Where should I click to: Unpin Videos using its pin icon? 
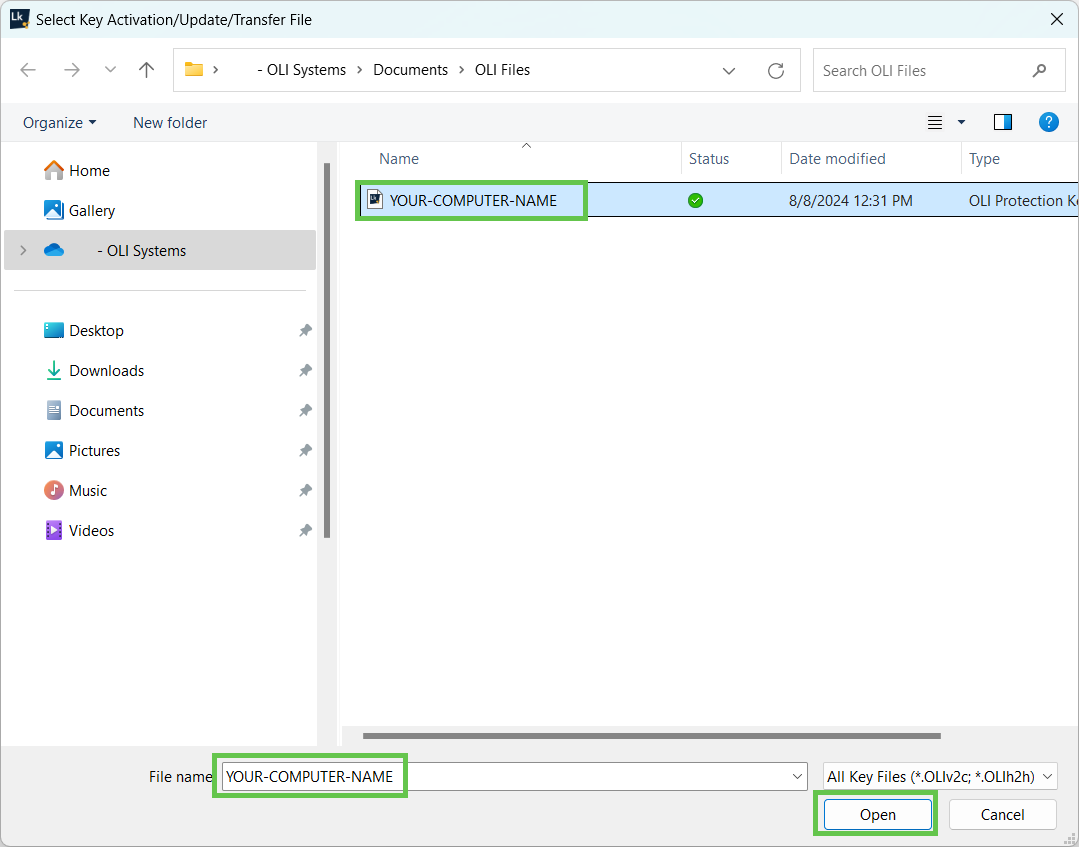(x=305, y=530)
